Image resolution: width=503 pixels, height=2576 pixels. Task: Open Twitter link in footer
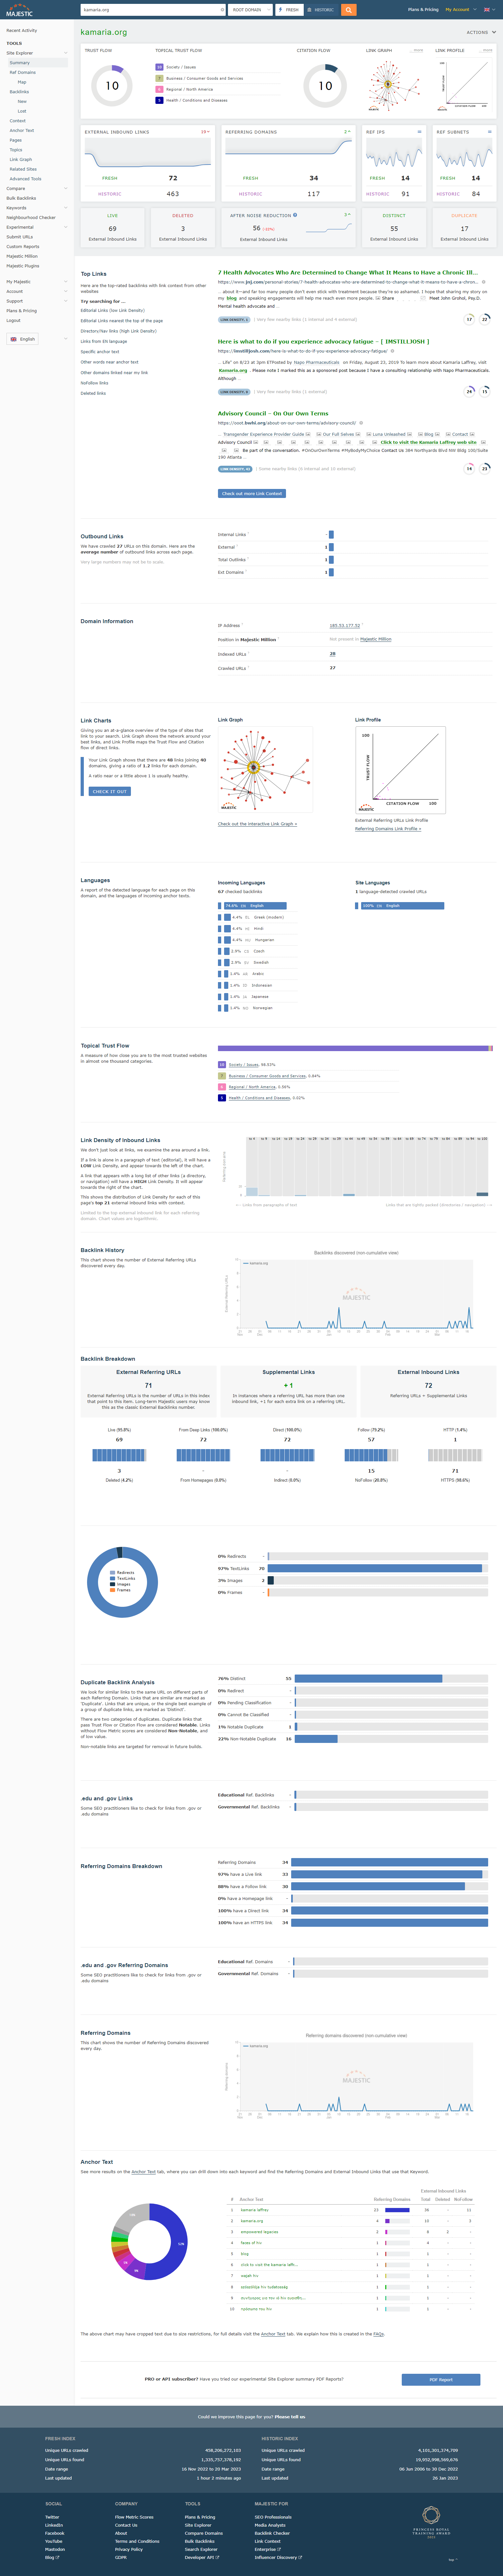tap(52, 2517)
